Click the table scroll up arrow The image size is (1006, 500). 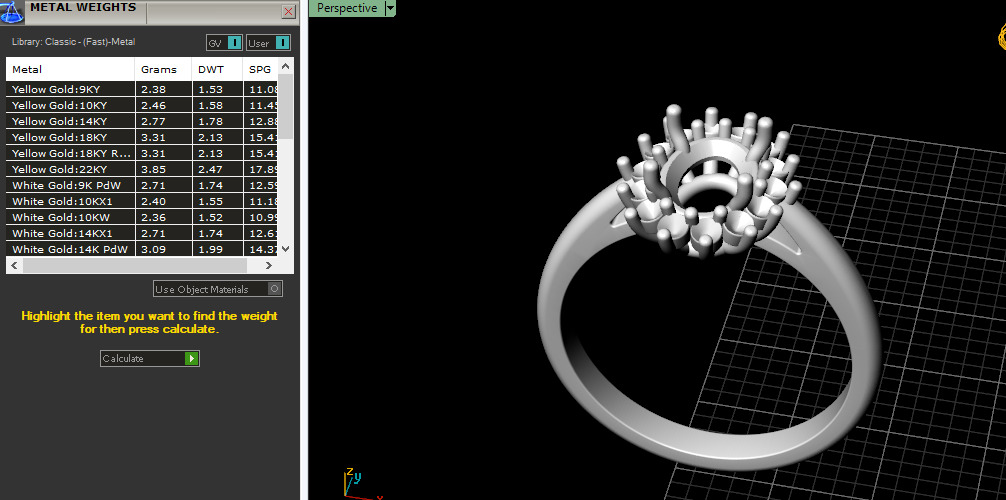pyautogui.click(x=286, y=65)
